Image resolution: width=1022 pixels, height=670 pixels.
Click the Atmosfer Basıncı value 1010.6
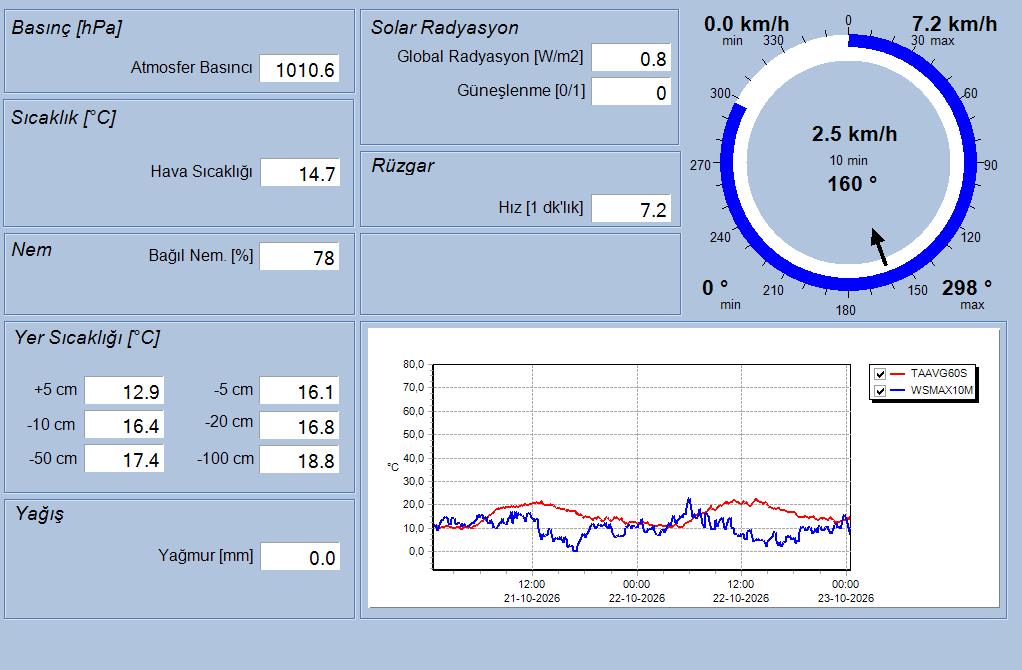299,69
